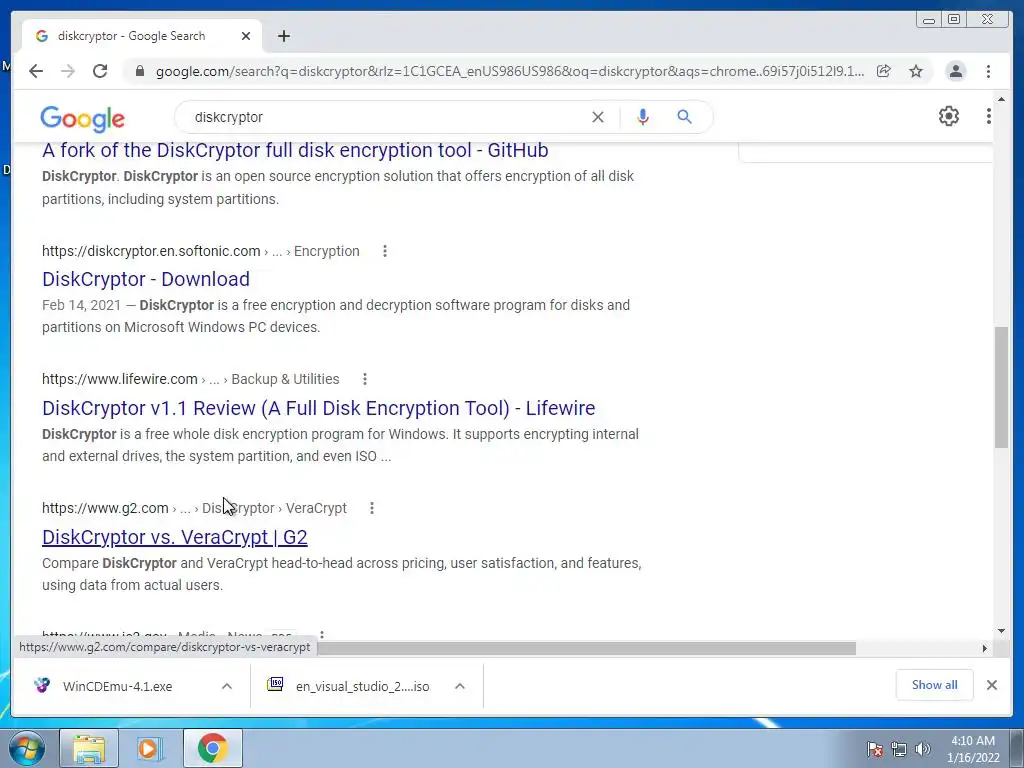Open Windows Explorer from the taskbar
The width and height of the screenshot is (1024, 768).
click(x=89, y=748)
